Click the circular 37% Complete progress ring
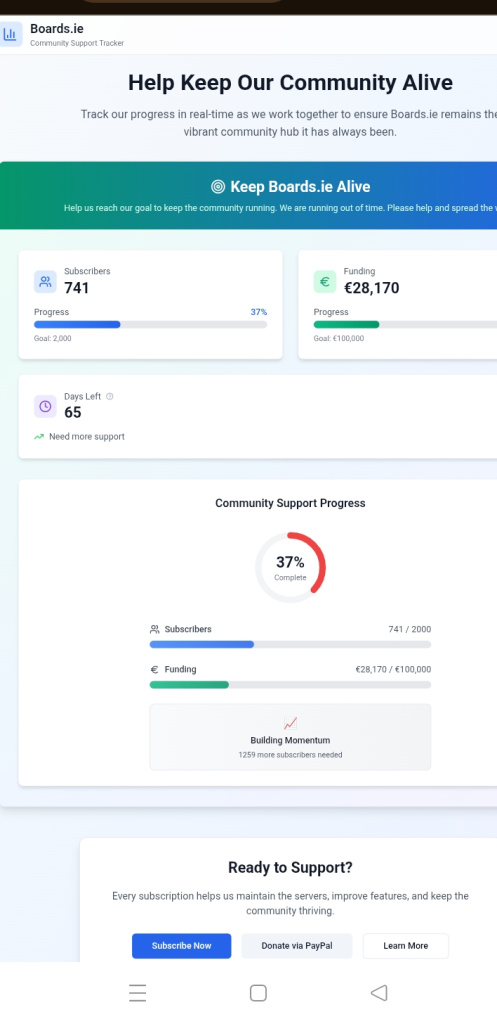This screenshot has width=497, height=1024. pos(290,567)
